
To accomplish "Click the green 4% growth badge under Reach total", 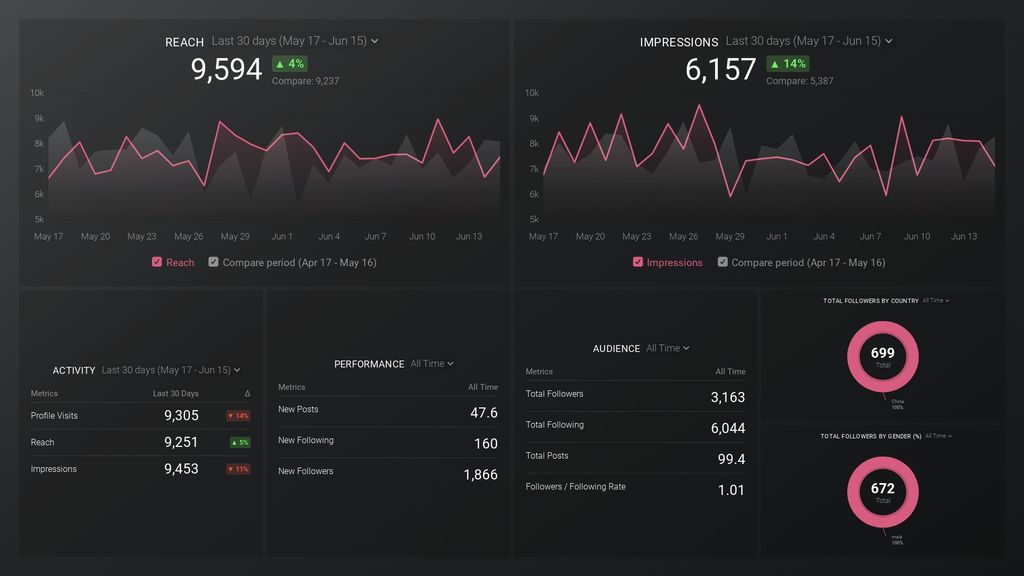I will [290, 63].
